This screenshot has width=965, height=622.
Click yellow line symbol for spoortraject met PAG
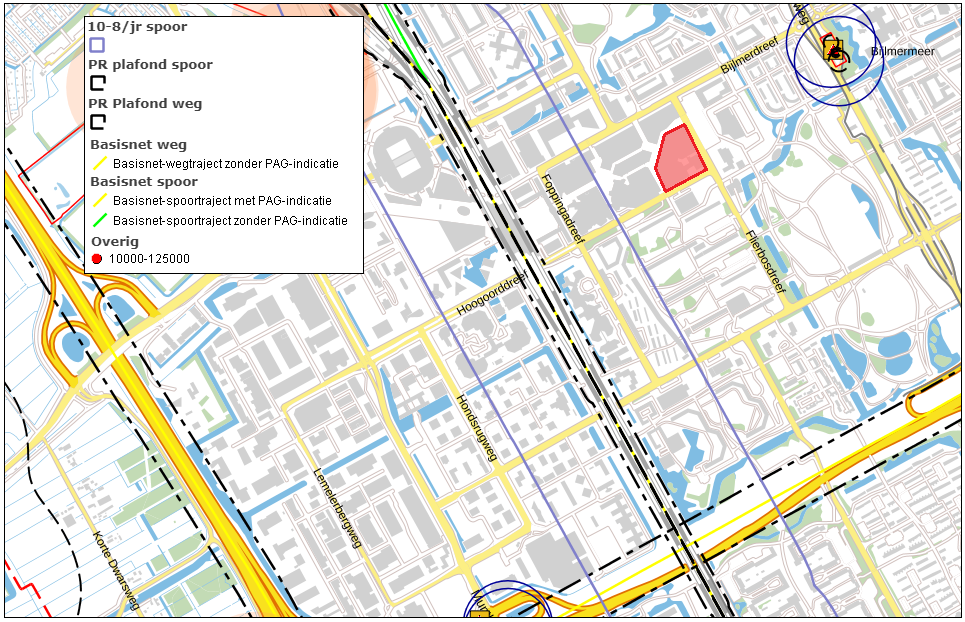coord(99,201)
